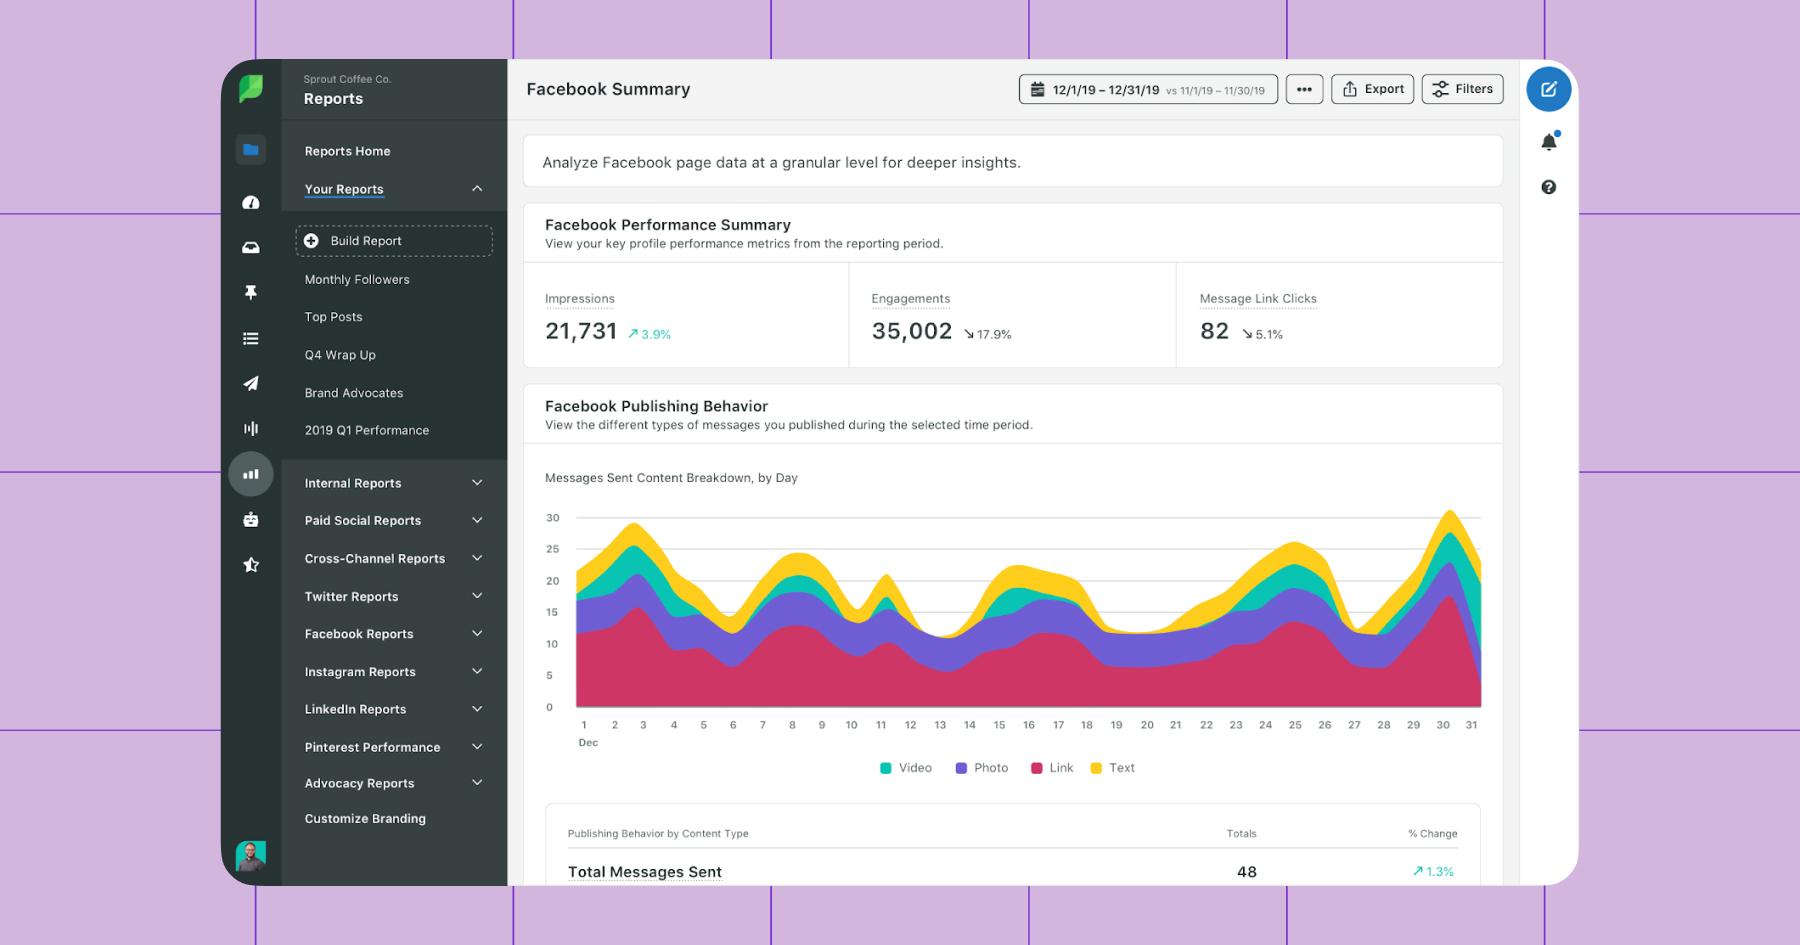Click the day 30 peak in chart
1800x945 pixels.
(x=1448, y=514)
